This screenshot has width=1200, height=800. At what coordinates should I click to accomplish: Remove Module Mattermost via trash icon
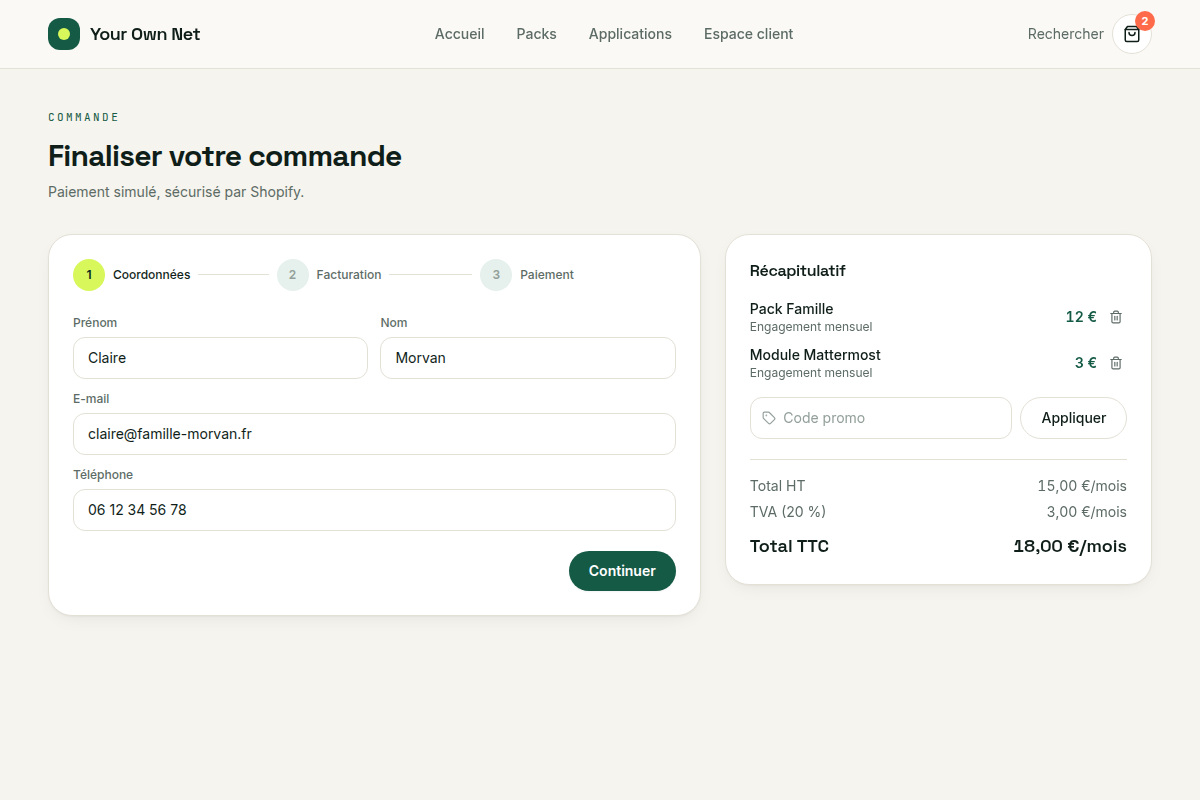pyautogui.click(x=1116, y=363)
